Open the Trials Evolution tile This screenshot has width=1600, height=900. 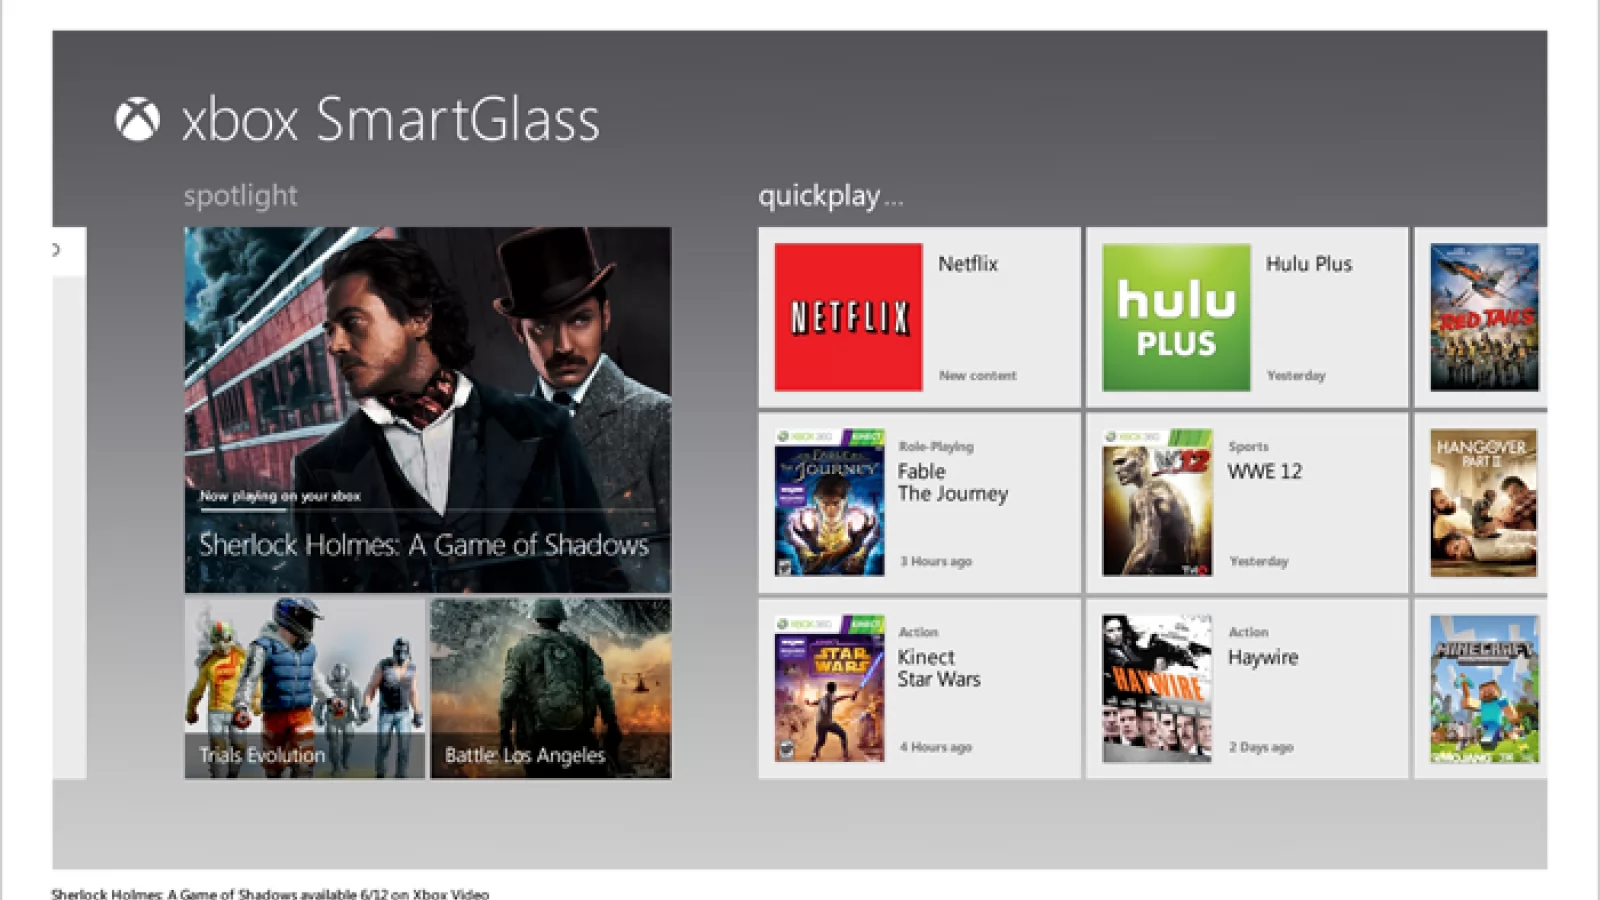point(305,689)
